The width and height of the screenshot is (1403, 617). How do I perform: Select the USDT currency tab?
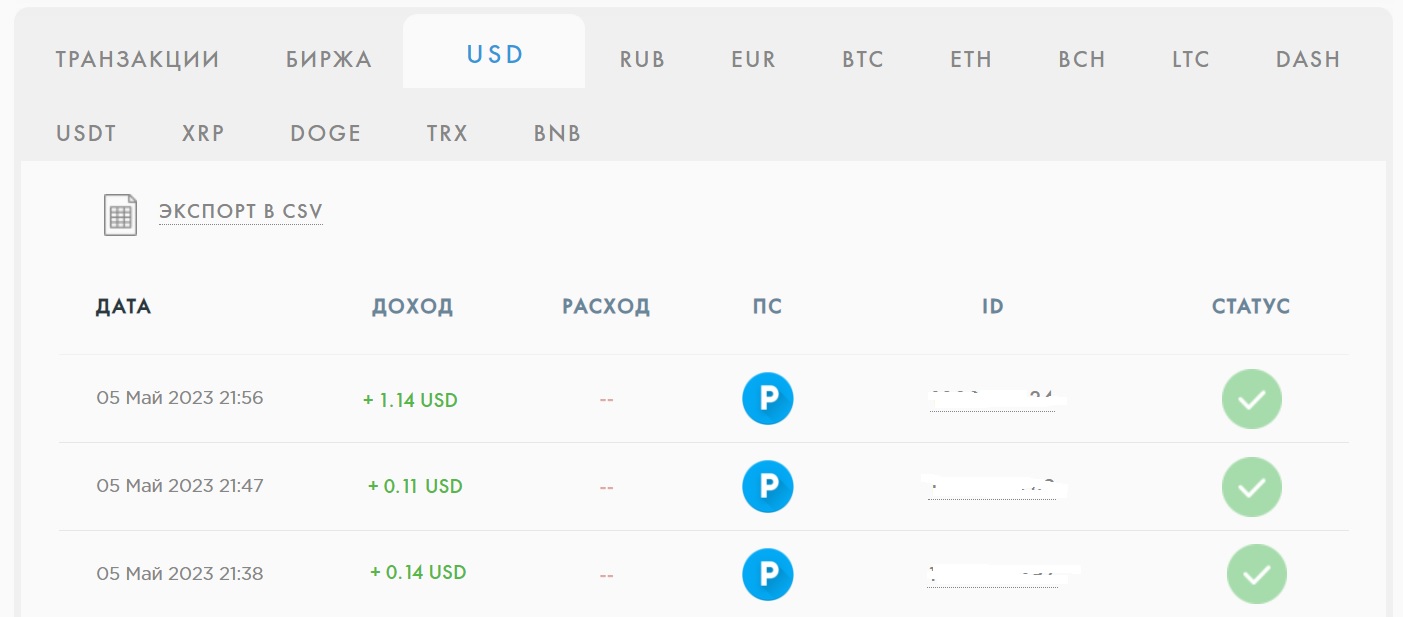click(x=86, y=133)
